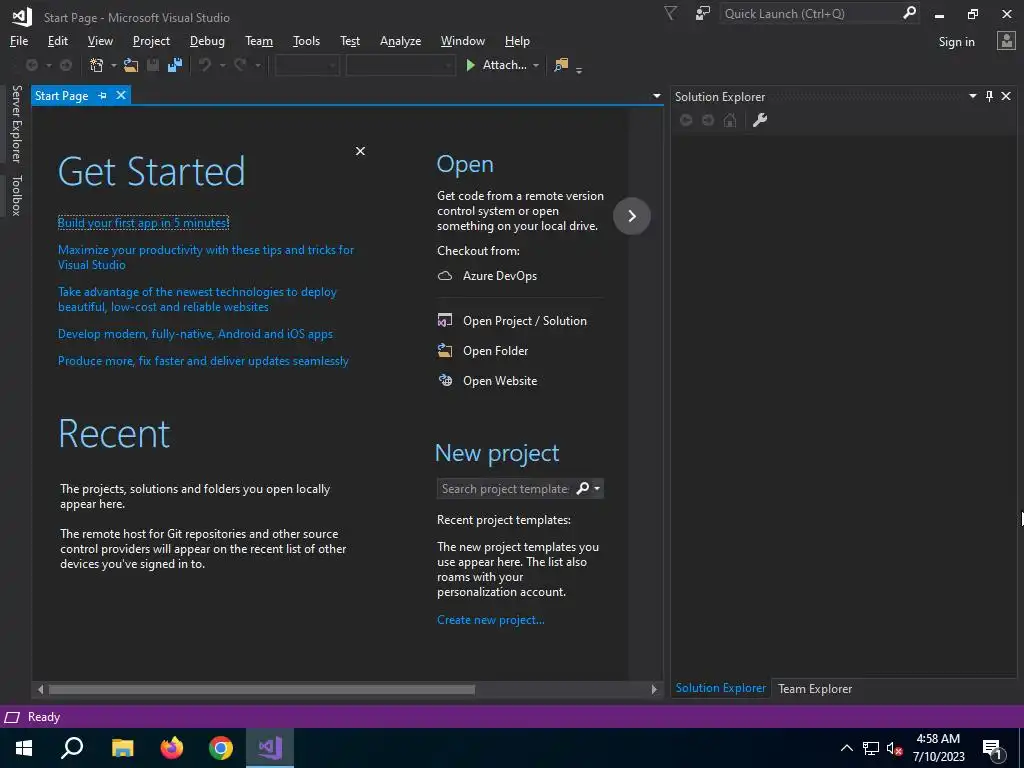1024x768 pixels.
Task: Click the Save All toolbar icon
Action: [x=175, y=65]
